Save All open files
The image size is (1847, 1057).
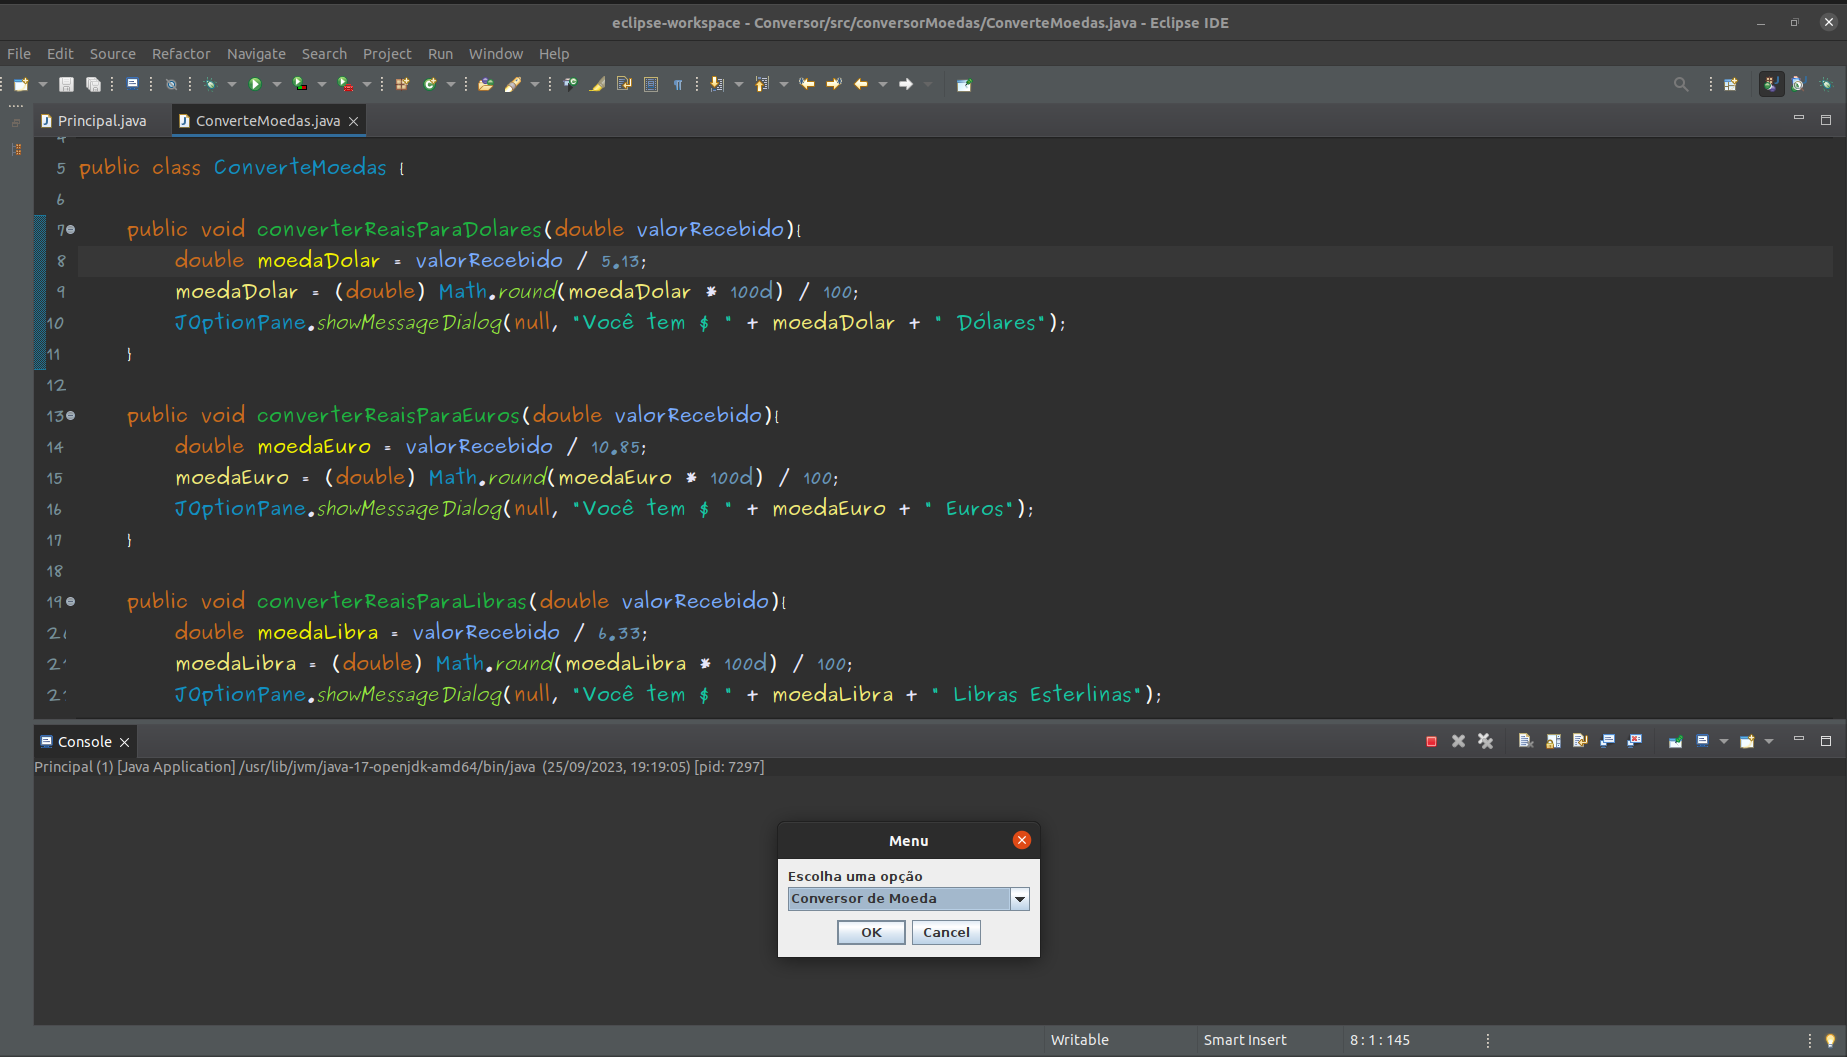93,84
